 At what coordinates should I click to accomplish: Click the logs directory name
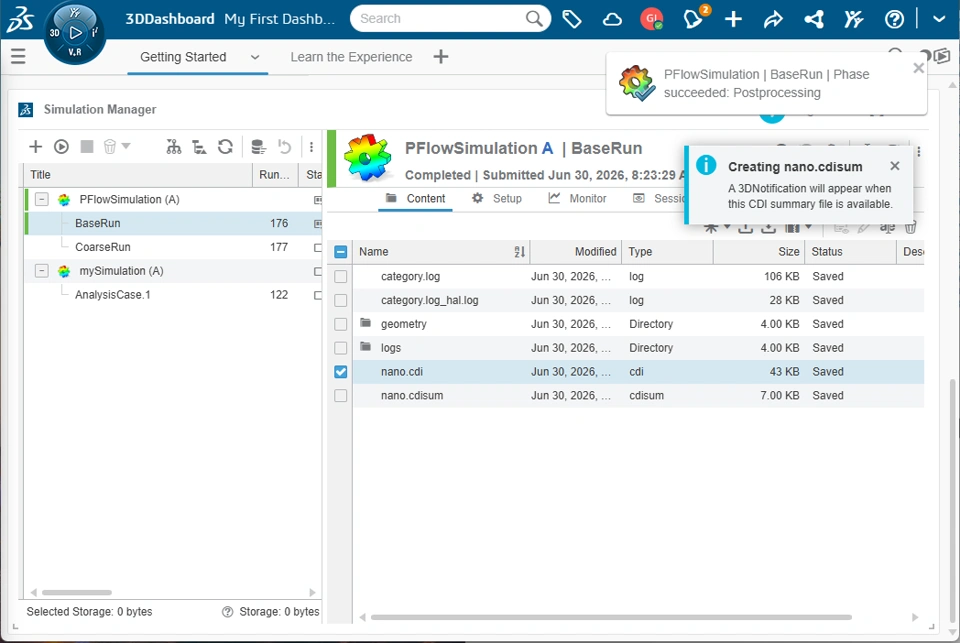click(391, 348)
